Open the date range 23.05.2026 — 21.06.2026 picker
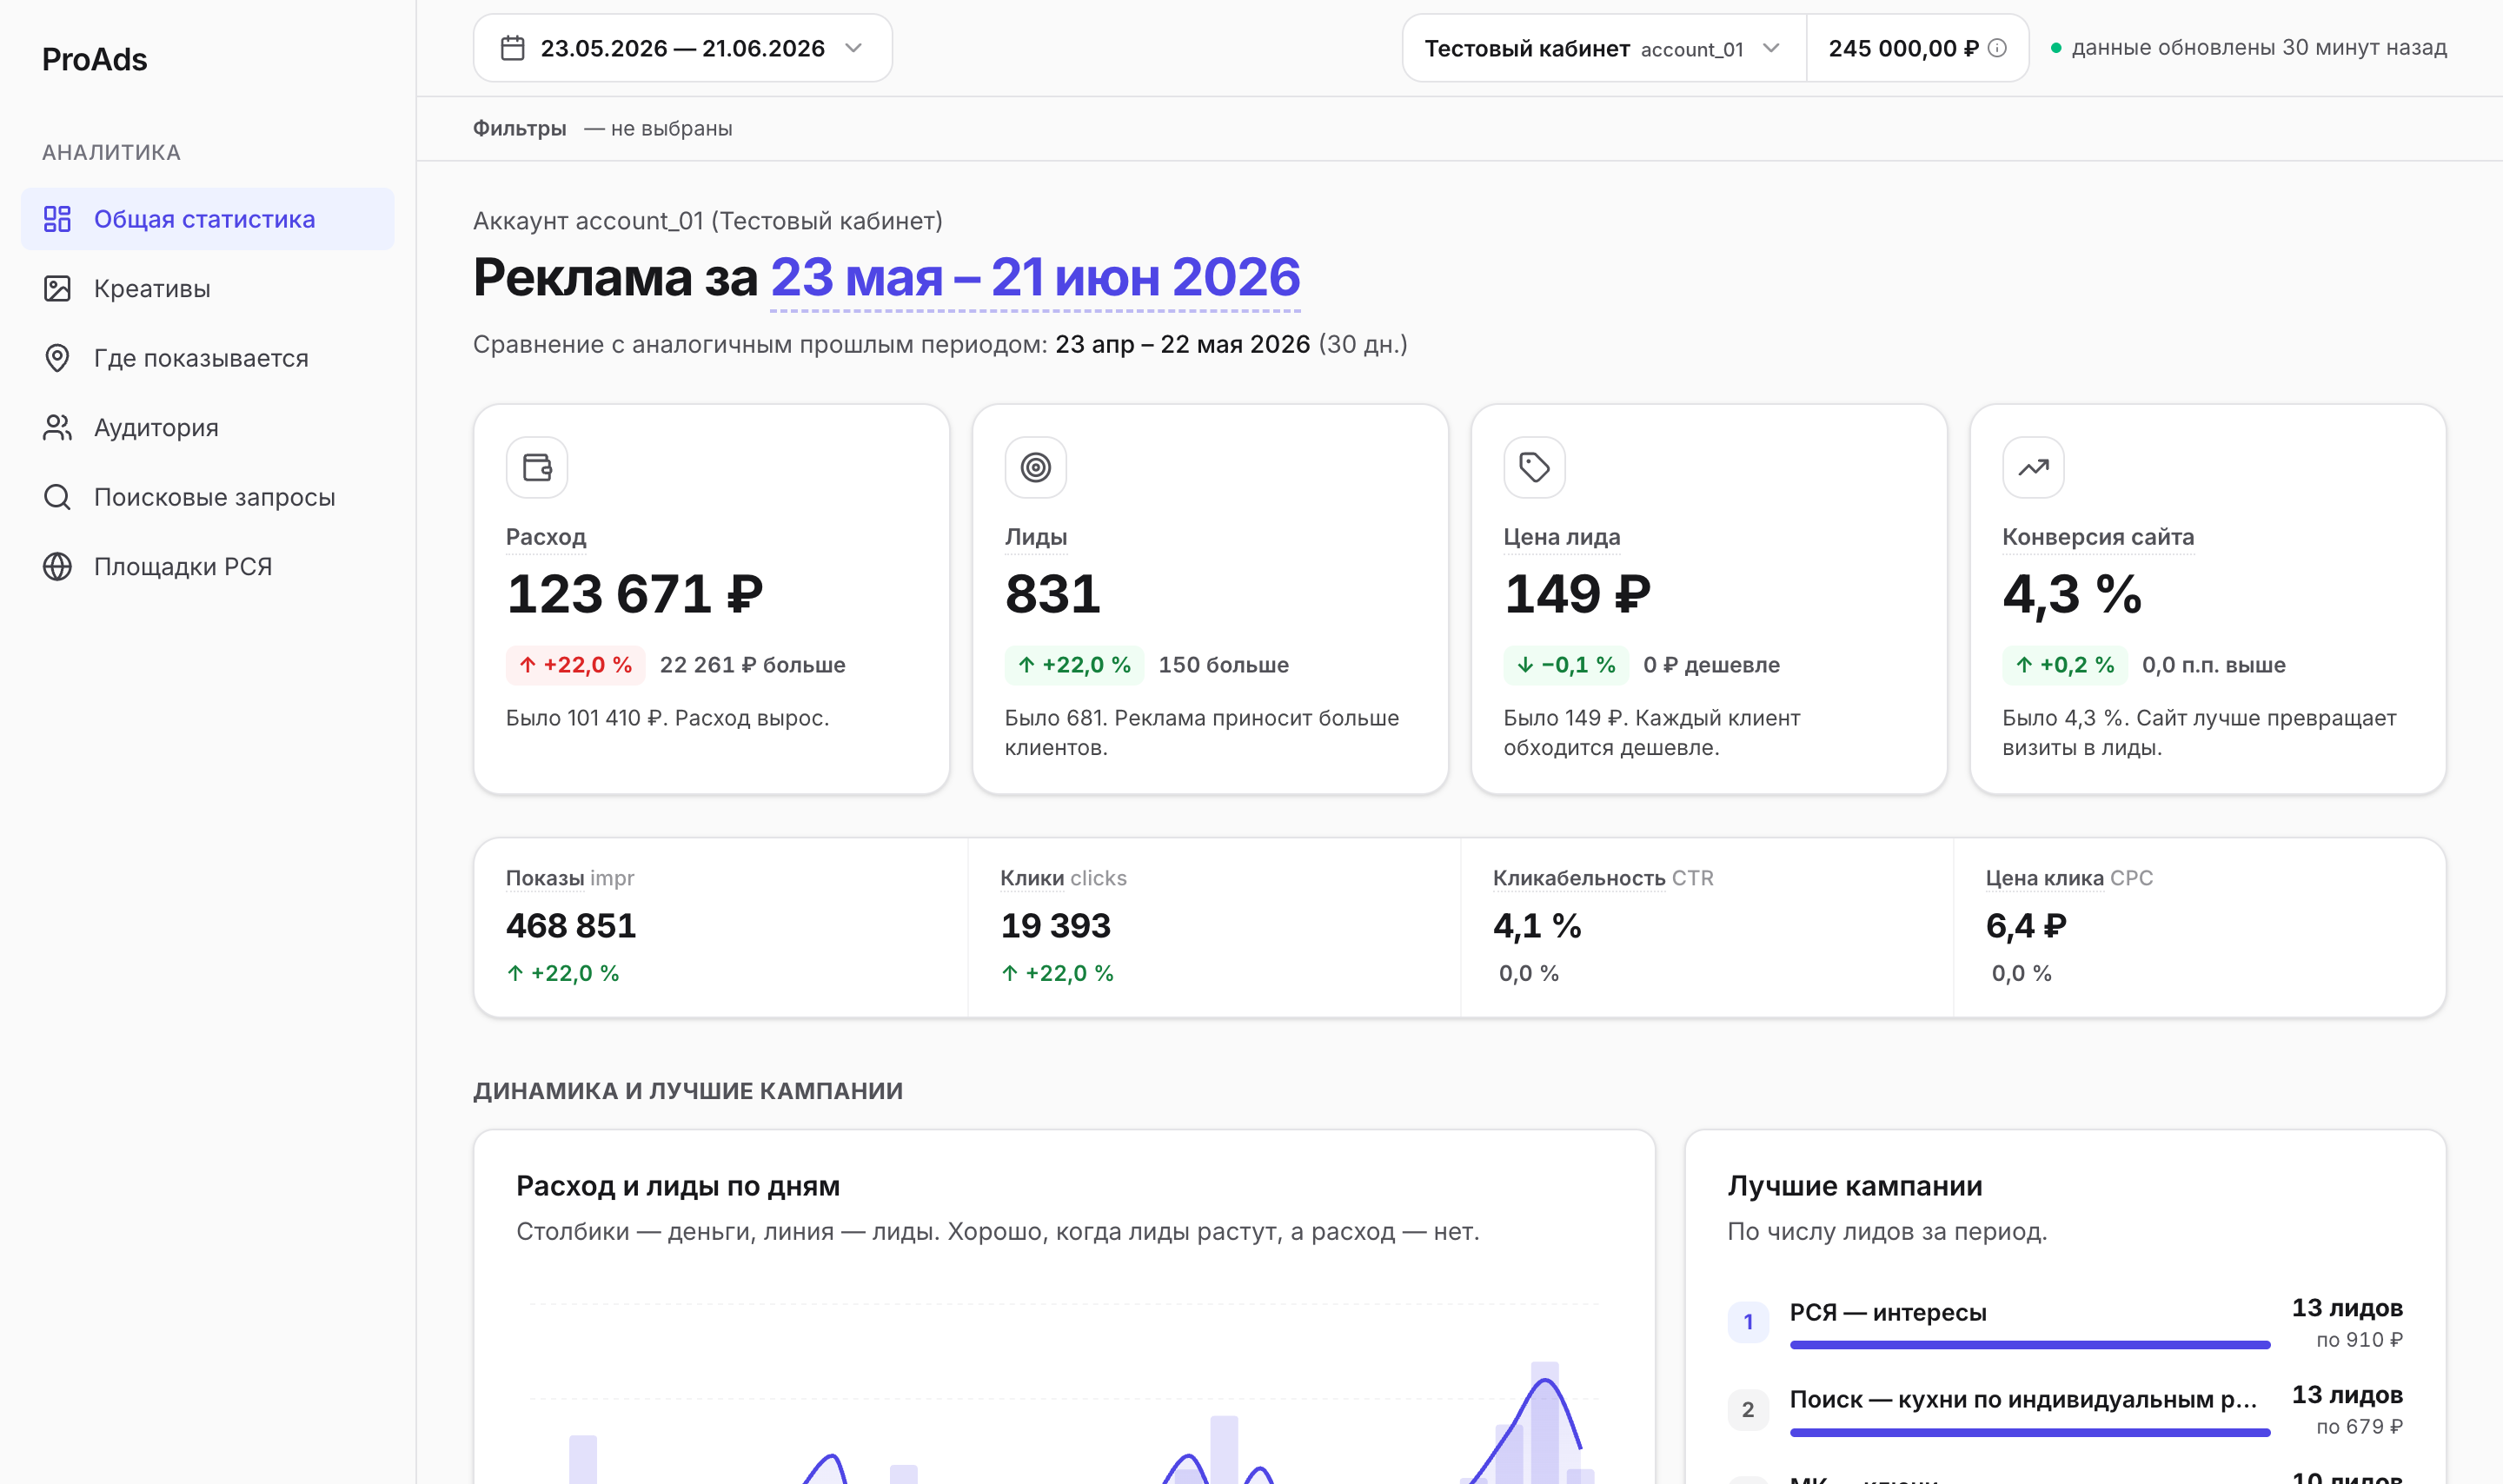This screenshot has width=2503, height=1484. [682, 48]
